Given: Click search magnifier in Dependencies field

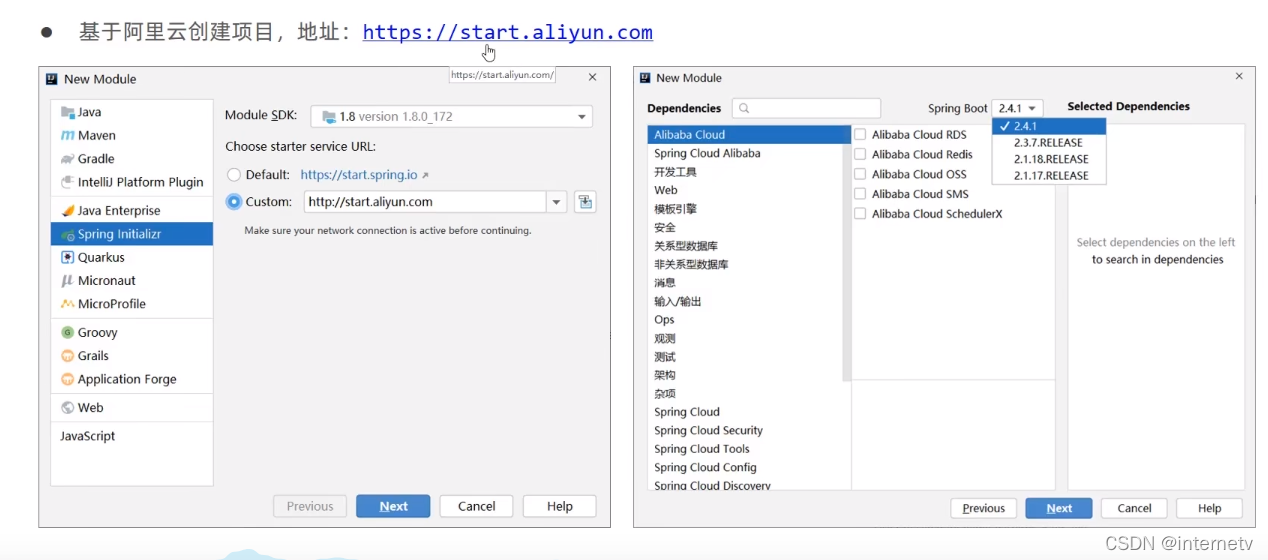Looking at the screenshot, I should point(745,108).
